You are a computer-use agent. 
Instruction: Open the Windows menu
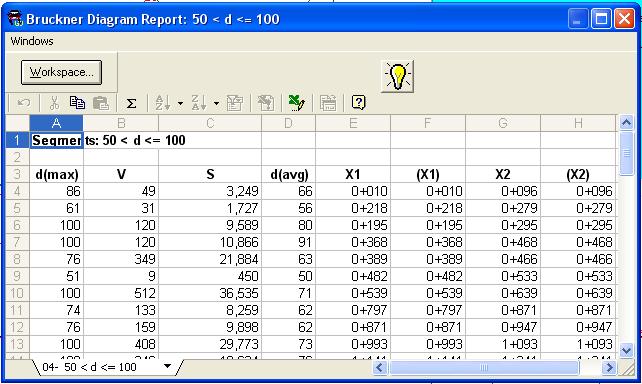coord(32,41)
